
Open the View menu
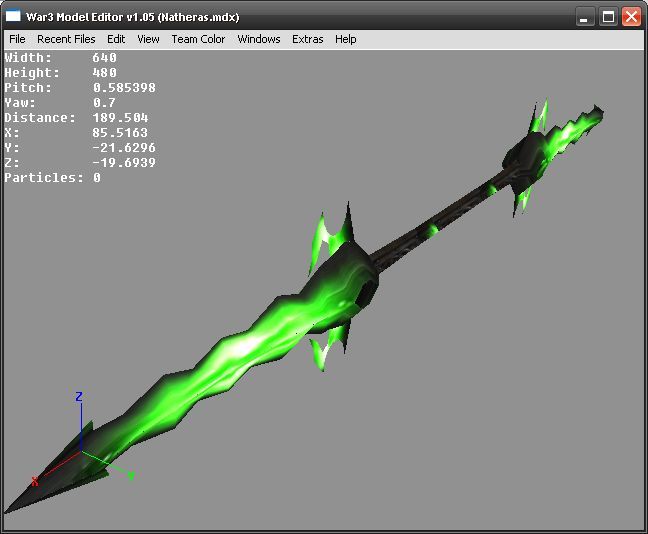click(x=148, y=39)
